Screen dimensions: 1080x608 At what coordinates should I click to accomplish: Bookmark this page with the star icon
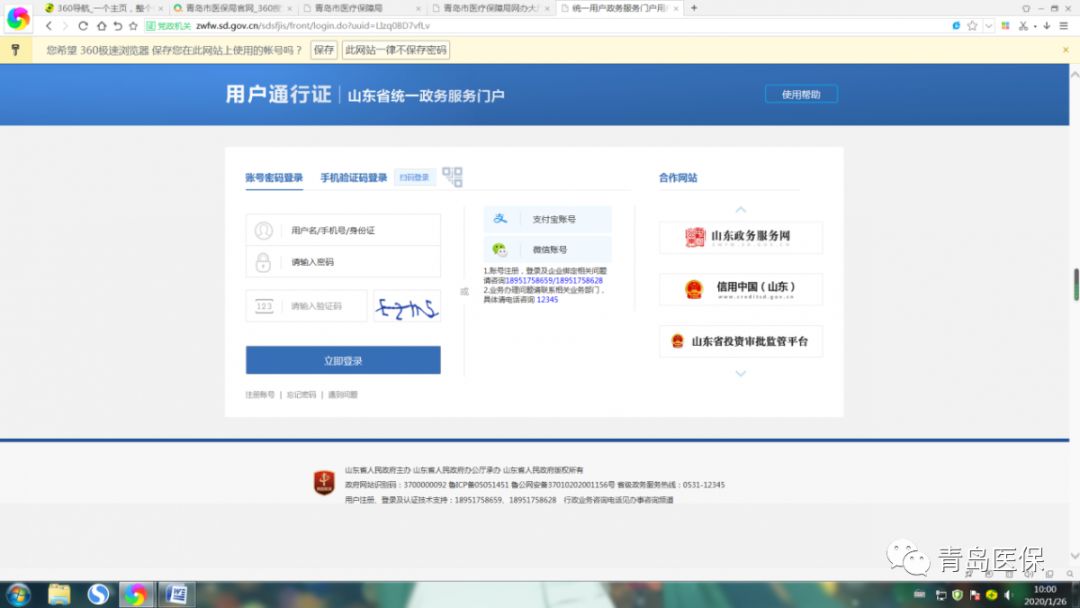[x=133, y=26]
